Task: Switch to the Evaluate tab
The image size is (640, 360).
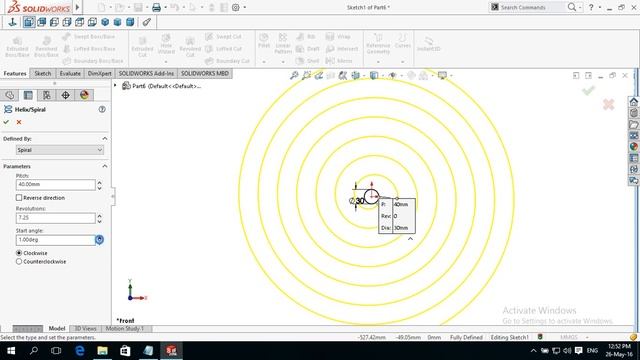Action: tap(70, 73)
